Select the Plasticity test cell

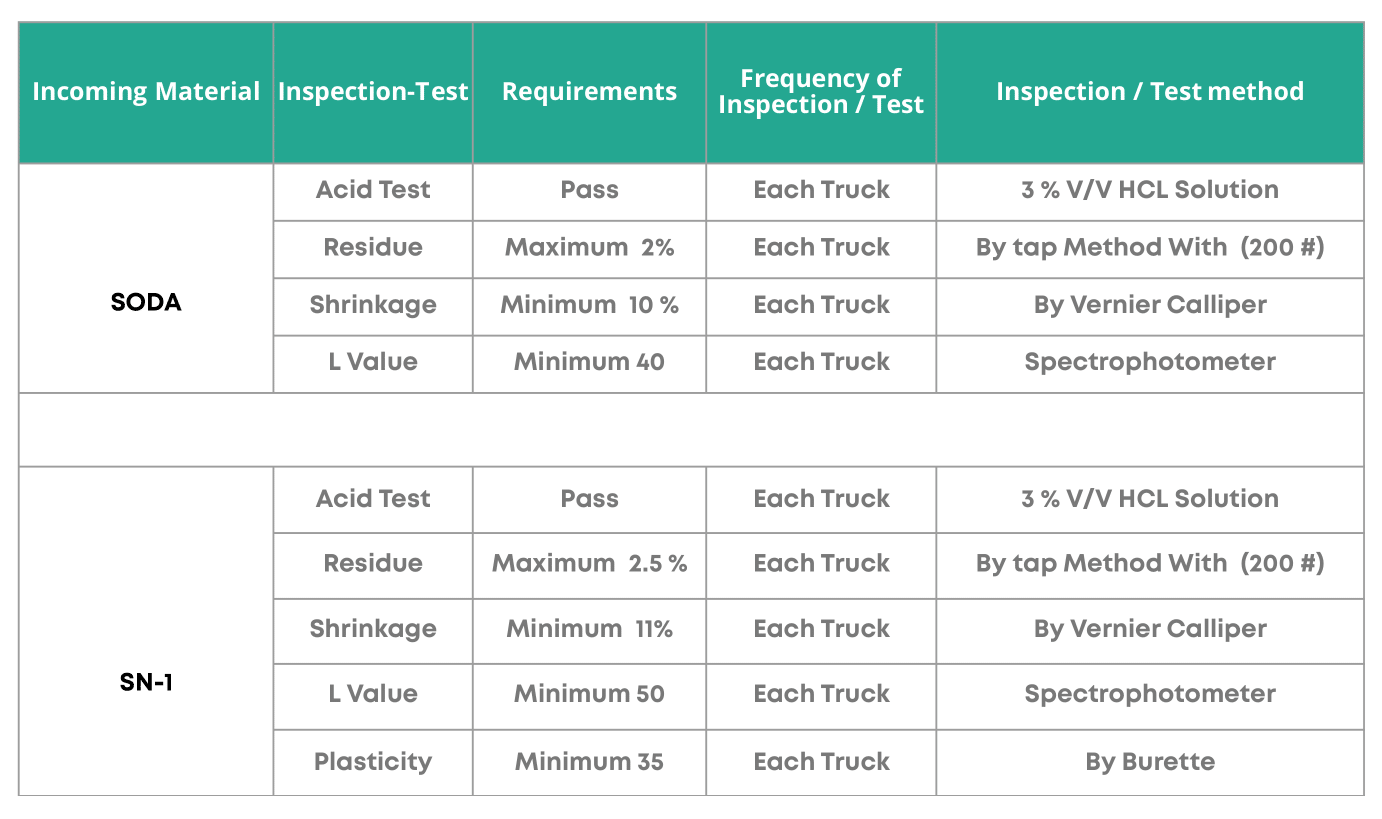(373, 762)
